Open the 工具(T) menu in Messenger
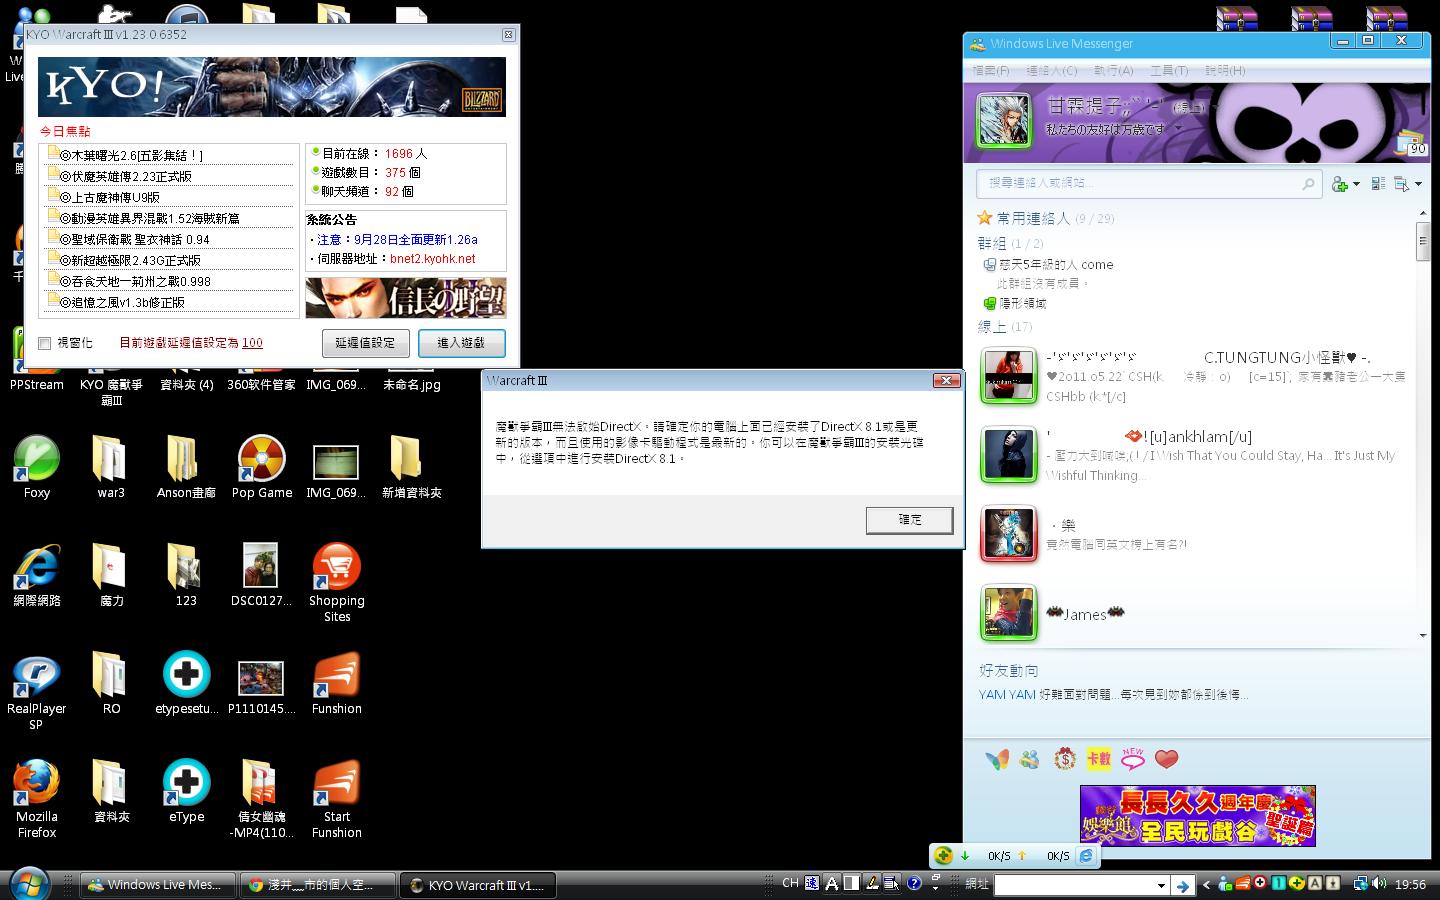The height and width of the screenshot is (900, 1440). 1168,71
